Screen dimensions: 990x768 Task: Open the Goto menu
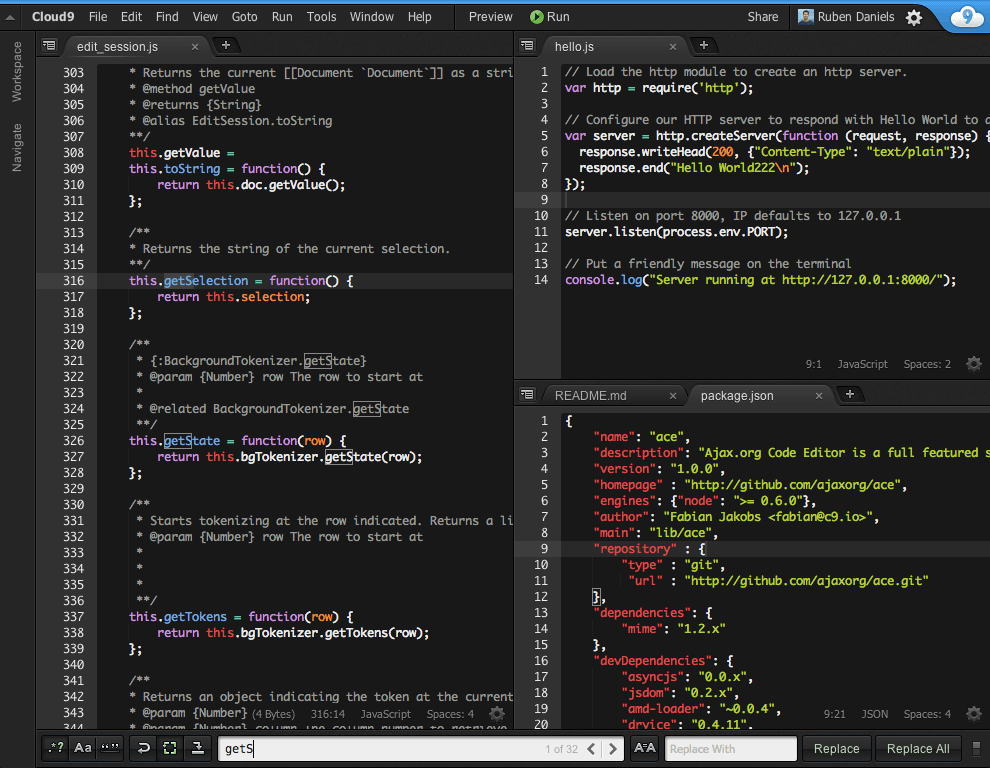click(244, 17)
